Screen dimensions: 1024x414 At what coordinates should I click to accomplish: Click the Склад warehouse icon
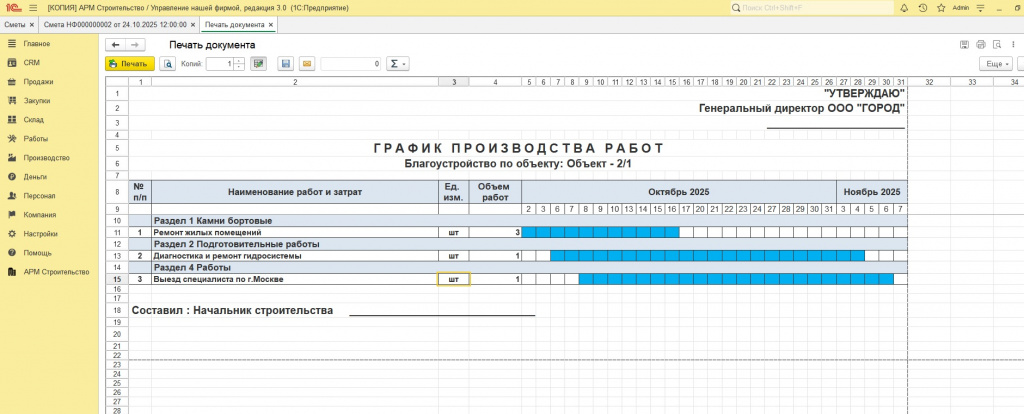tap(11, 119)
